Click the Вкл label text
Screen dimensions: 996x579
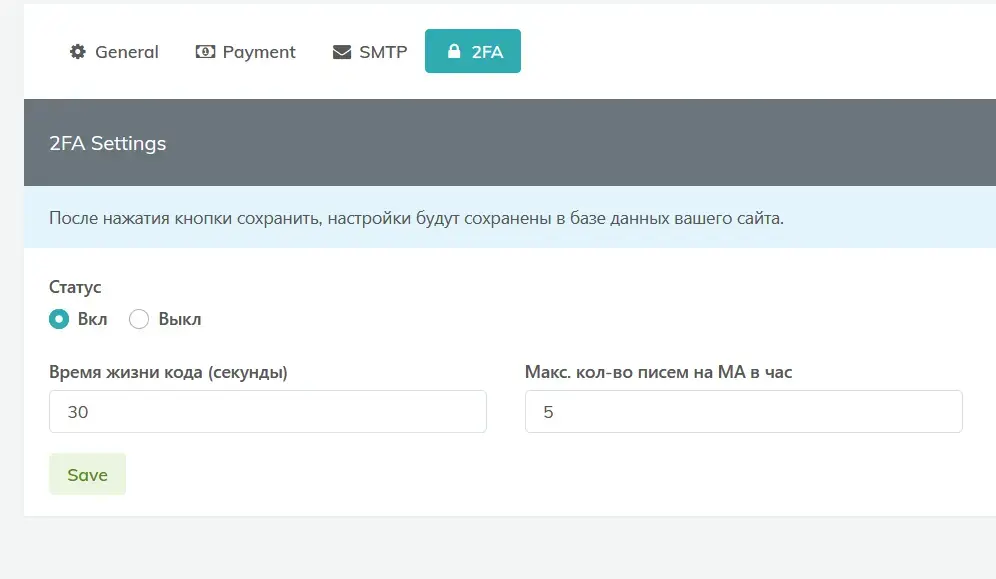93,319
